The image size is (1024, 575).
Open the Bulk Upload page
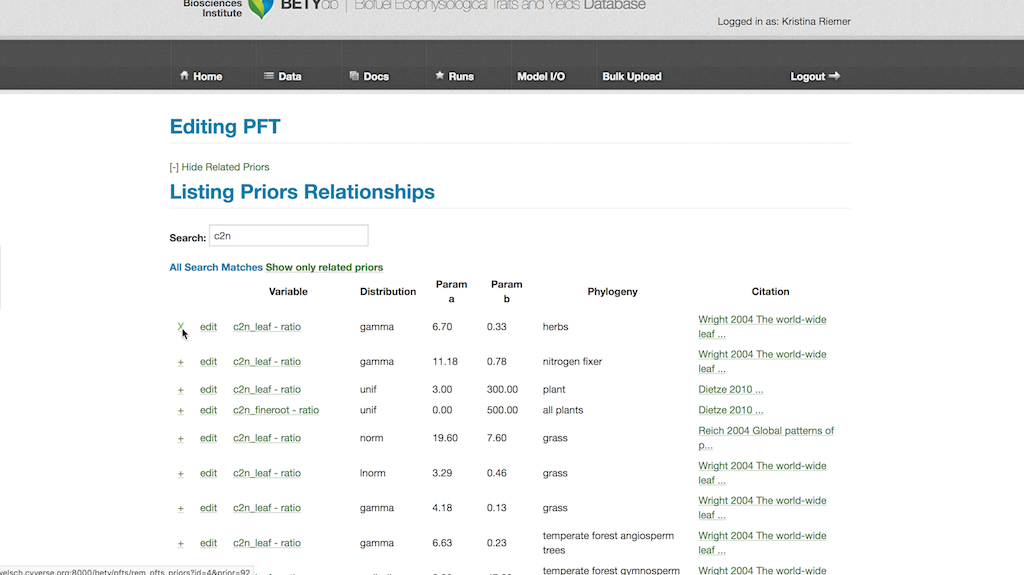coord(631,76)
